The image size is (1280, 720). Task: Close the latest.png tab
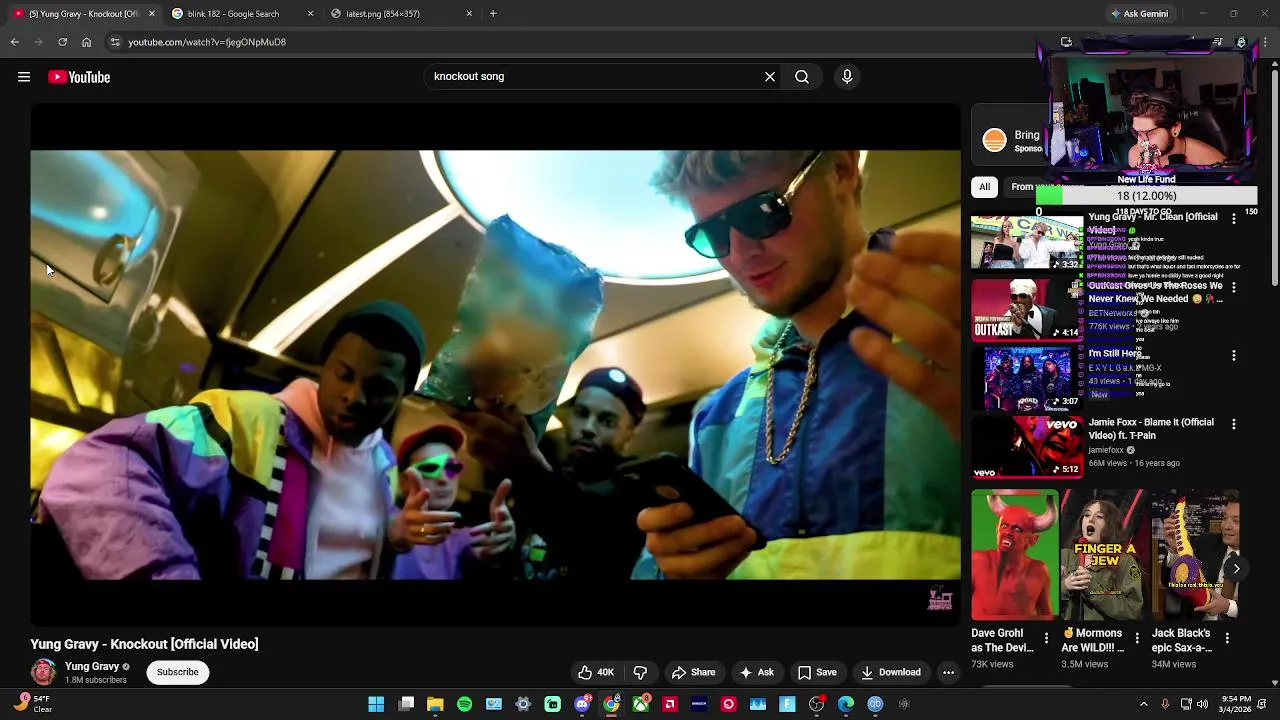coord(469,14)
